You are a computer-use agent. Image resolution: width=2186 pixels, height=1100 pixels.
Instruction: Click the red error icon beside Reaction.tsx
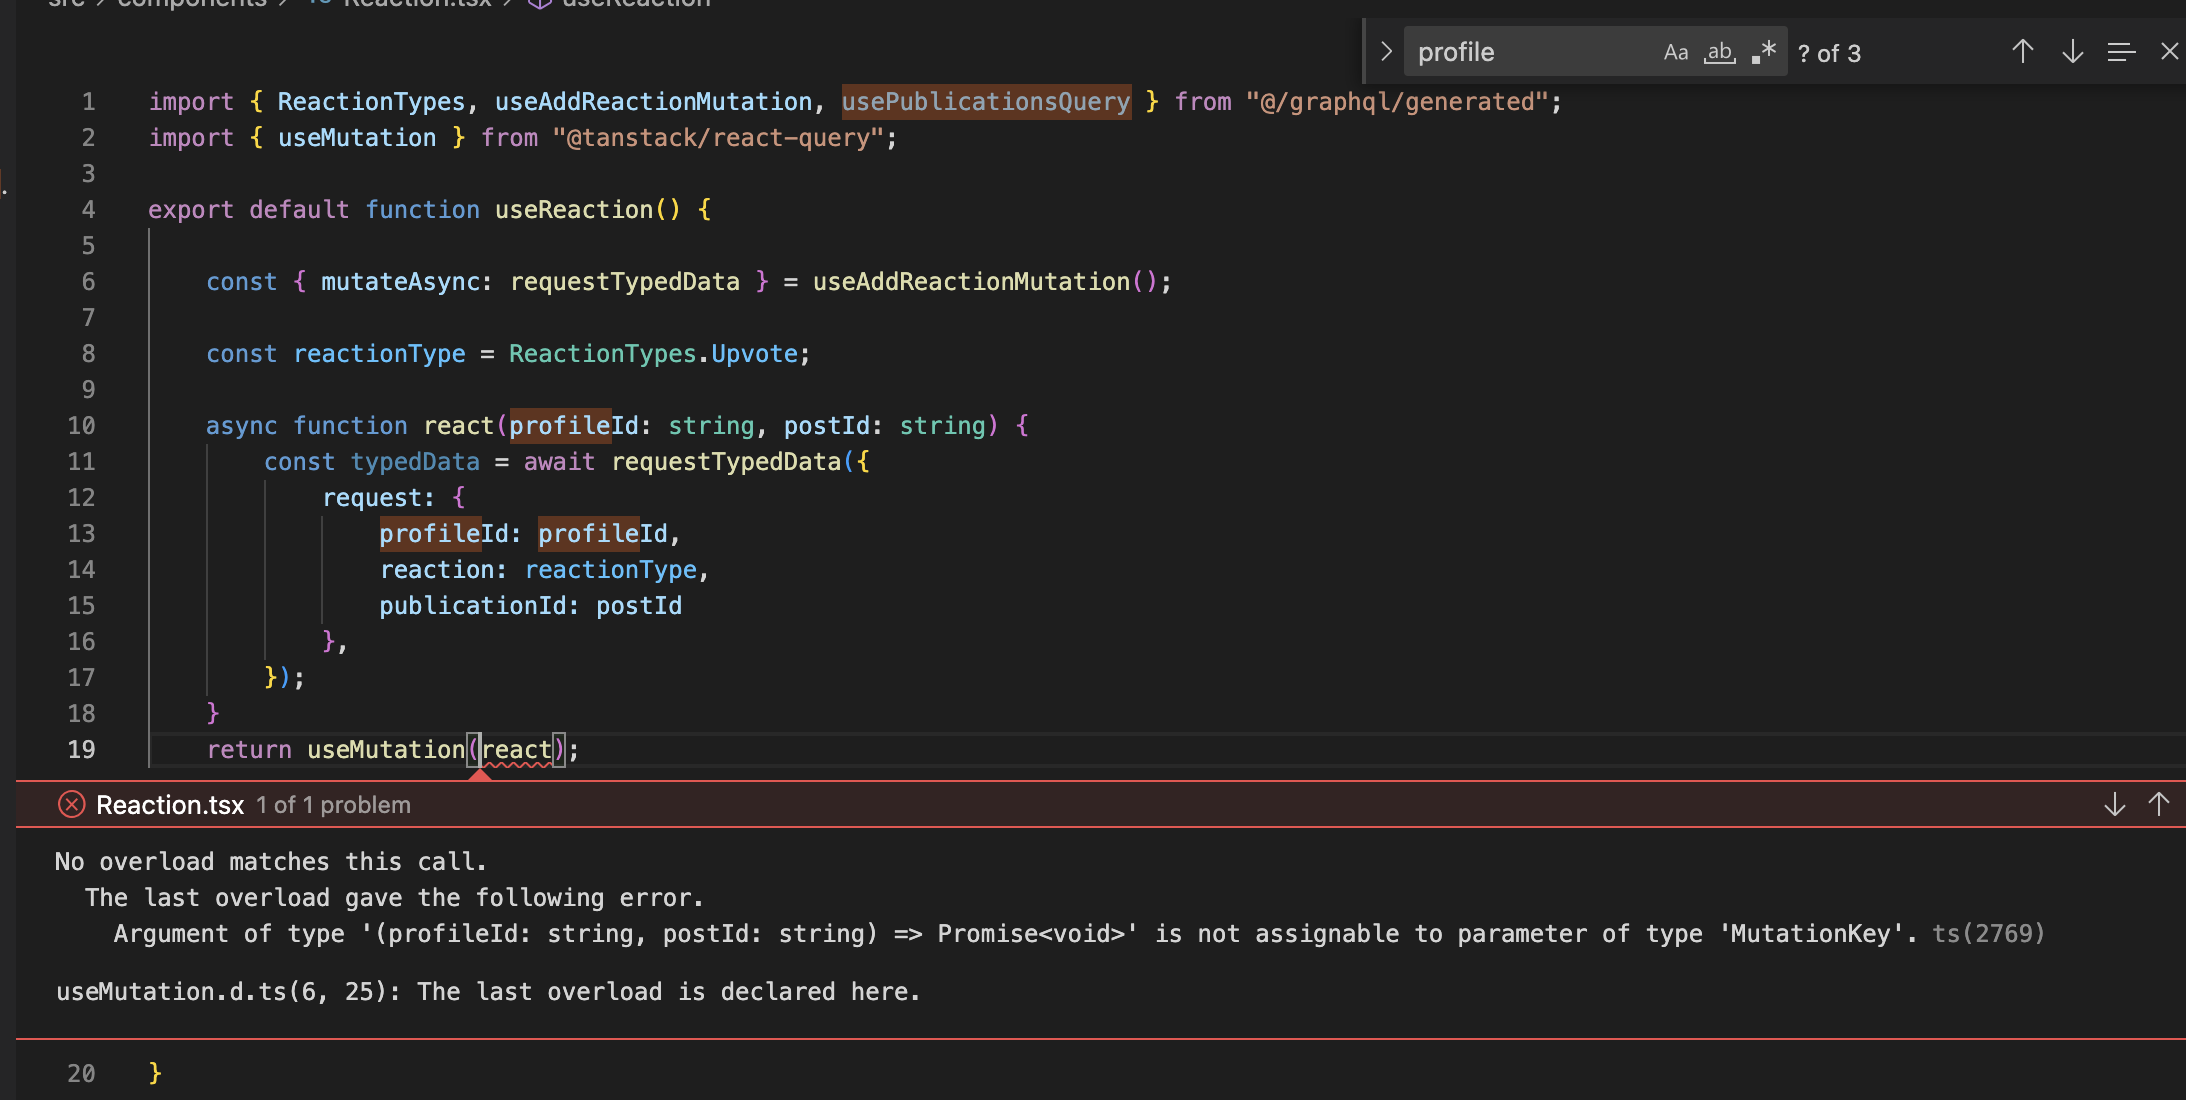click(x=71, y=805)
